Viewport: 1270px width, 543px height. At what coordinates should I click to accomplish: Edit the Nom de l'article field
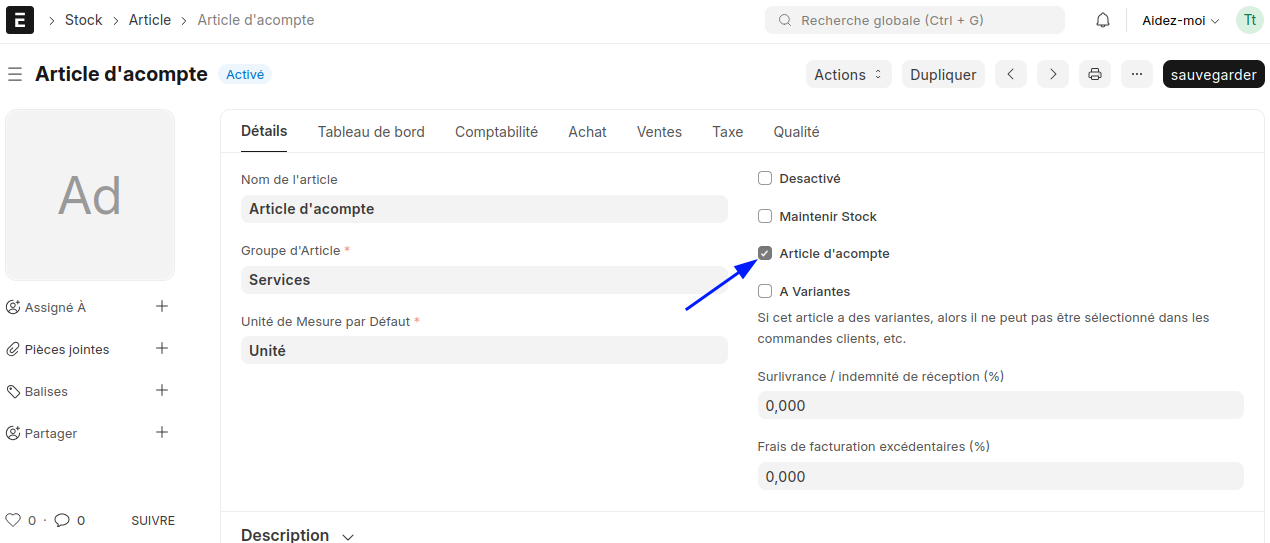point(484,209)
